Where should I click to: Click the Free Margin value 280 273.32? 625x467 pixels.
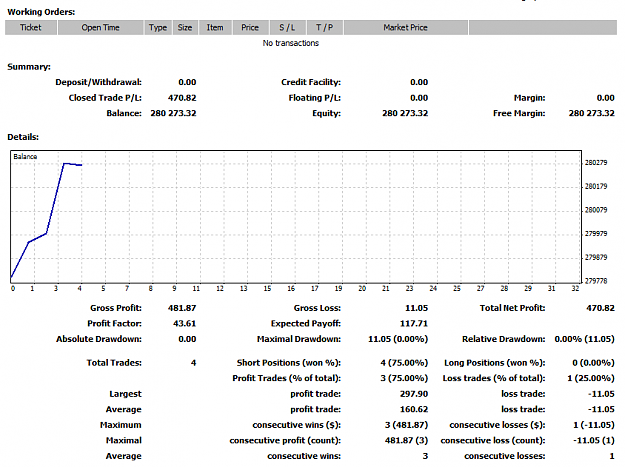point(592,113)
